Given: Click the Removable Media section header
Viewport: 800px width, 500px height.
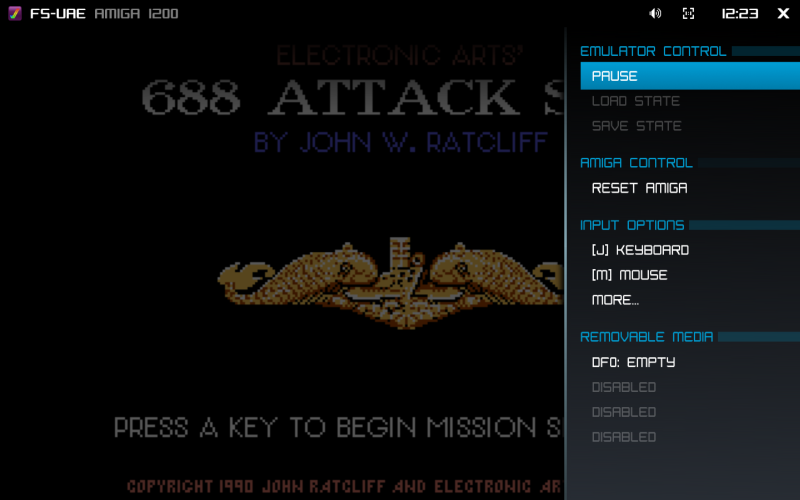Looking at the screenshot, I should (646, 337).
